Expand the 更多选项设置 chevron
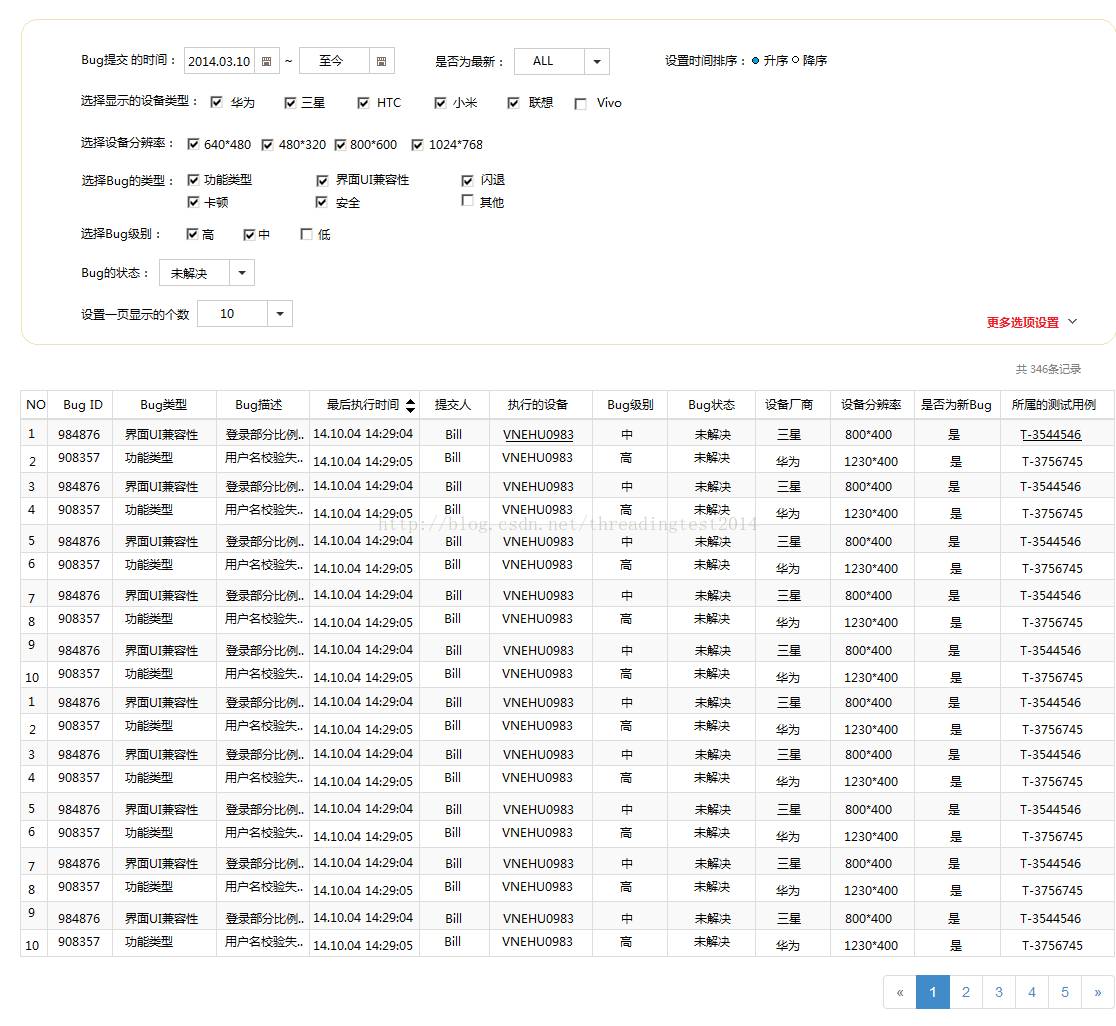Screen dimensions: 1116x1026 click(1073, 322)
